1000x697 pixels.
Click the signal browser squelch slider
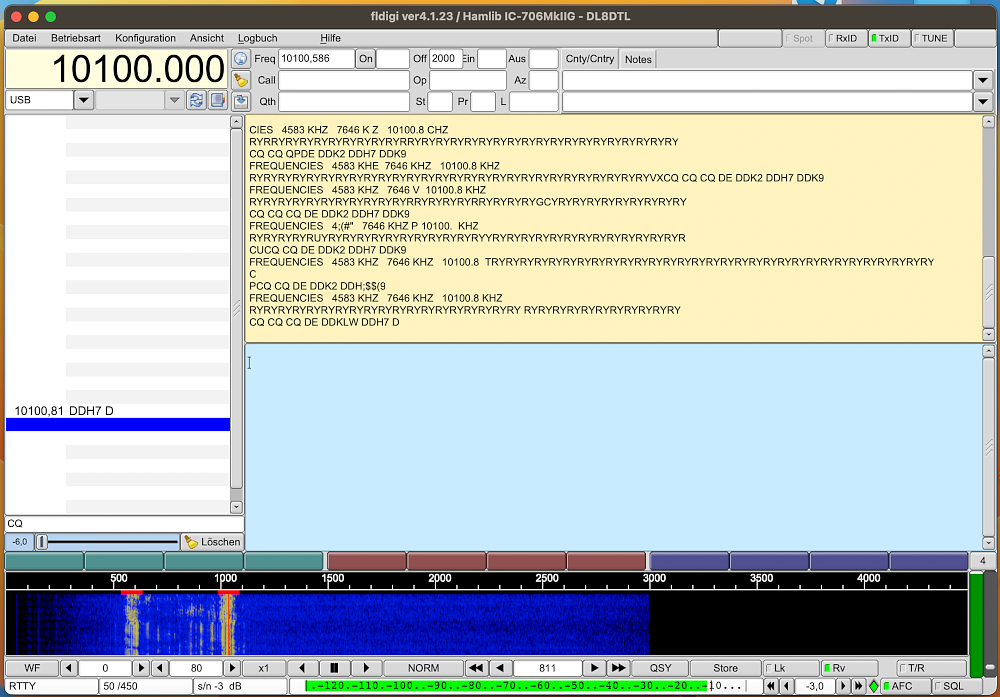(x=107, y=542)
